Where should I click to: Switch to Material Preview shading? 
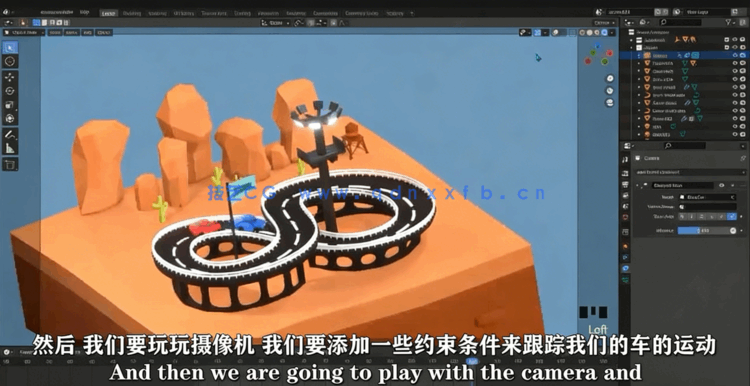tap(596, 33)
